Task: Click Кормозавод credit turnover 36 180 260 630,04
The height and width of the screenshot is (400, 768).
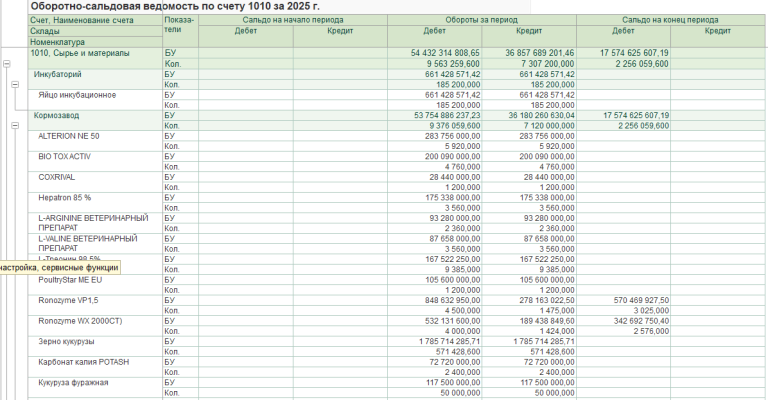Action: tap(541, 116)
